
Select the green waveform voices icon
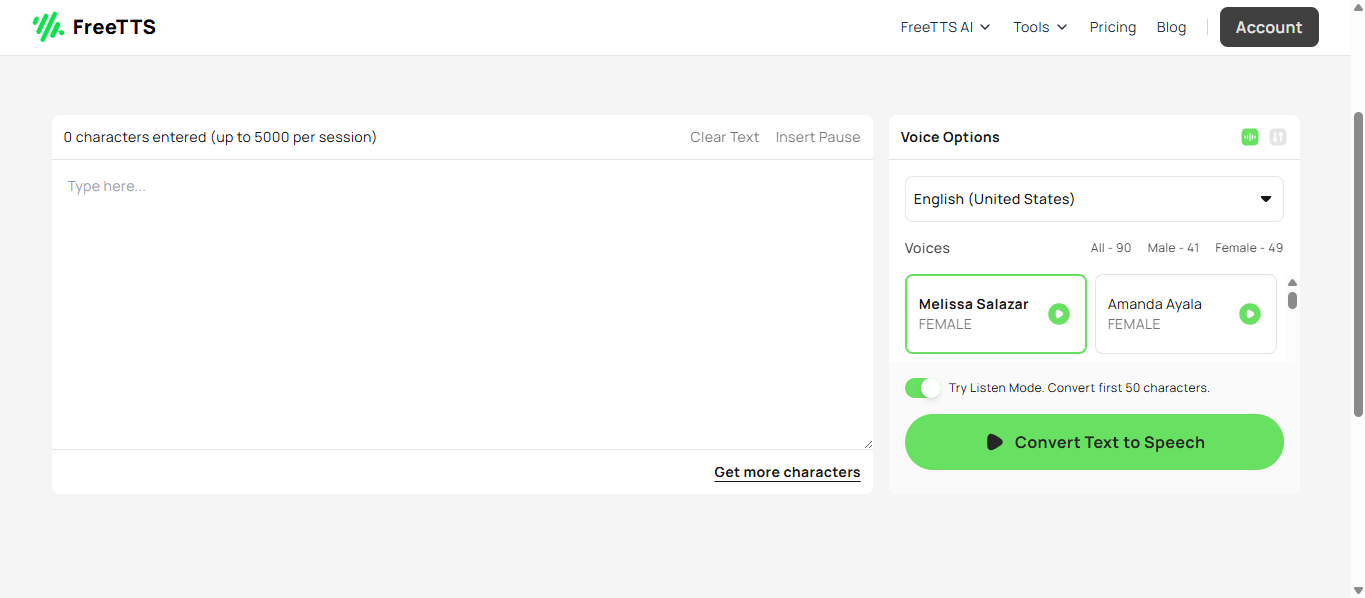point(1249,137)
